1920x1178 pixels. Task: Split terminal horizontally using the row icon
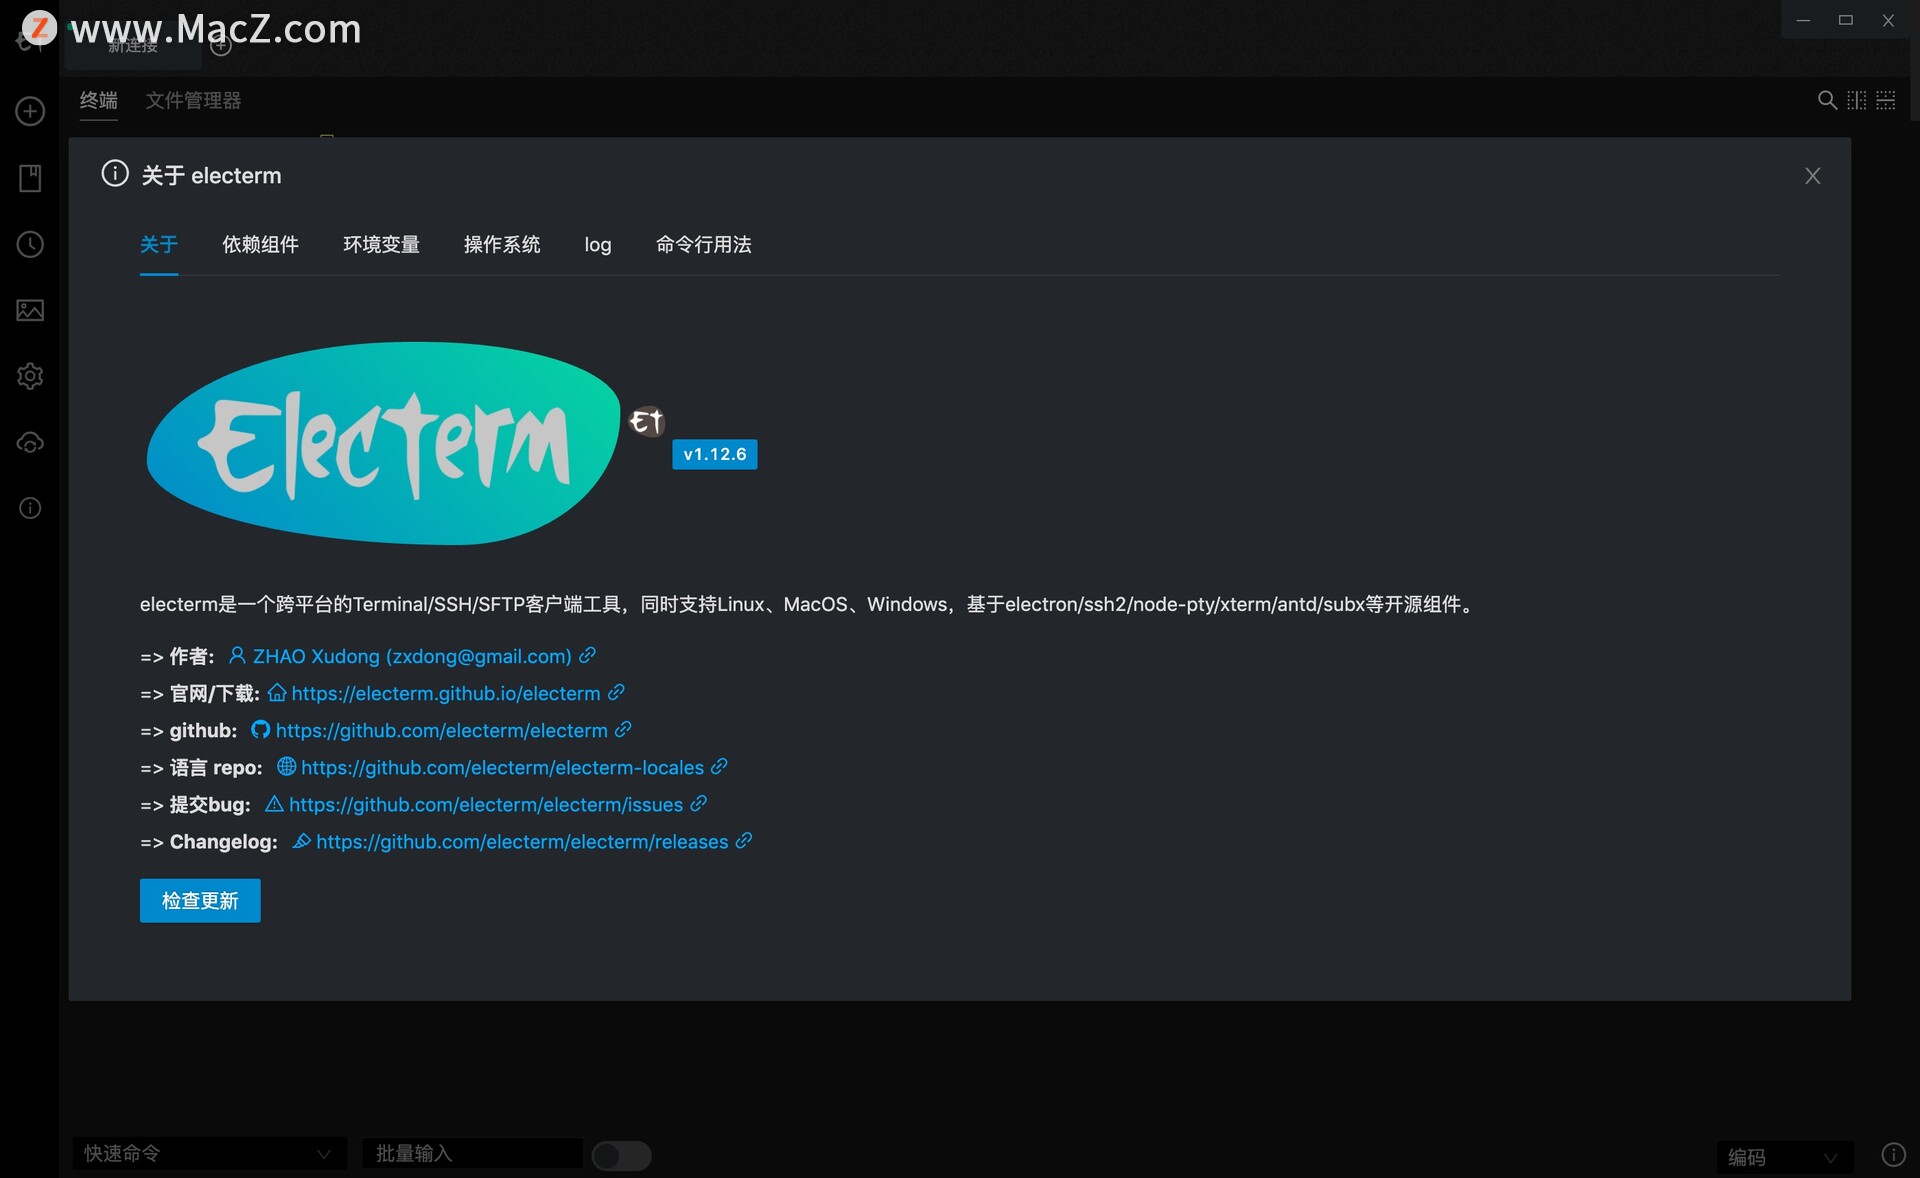pyautogui.click(x=1886, y=100)
